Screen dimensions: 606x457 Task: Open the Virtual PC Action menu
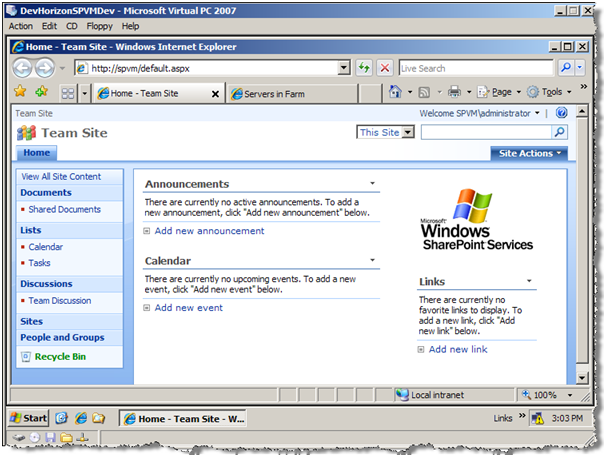[21, 26]
